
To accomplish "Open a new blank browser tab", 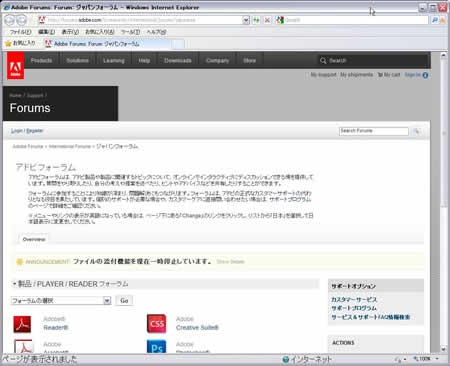I will tap(178, 44).
